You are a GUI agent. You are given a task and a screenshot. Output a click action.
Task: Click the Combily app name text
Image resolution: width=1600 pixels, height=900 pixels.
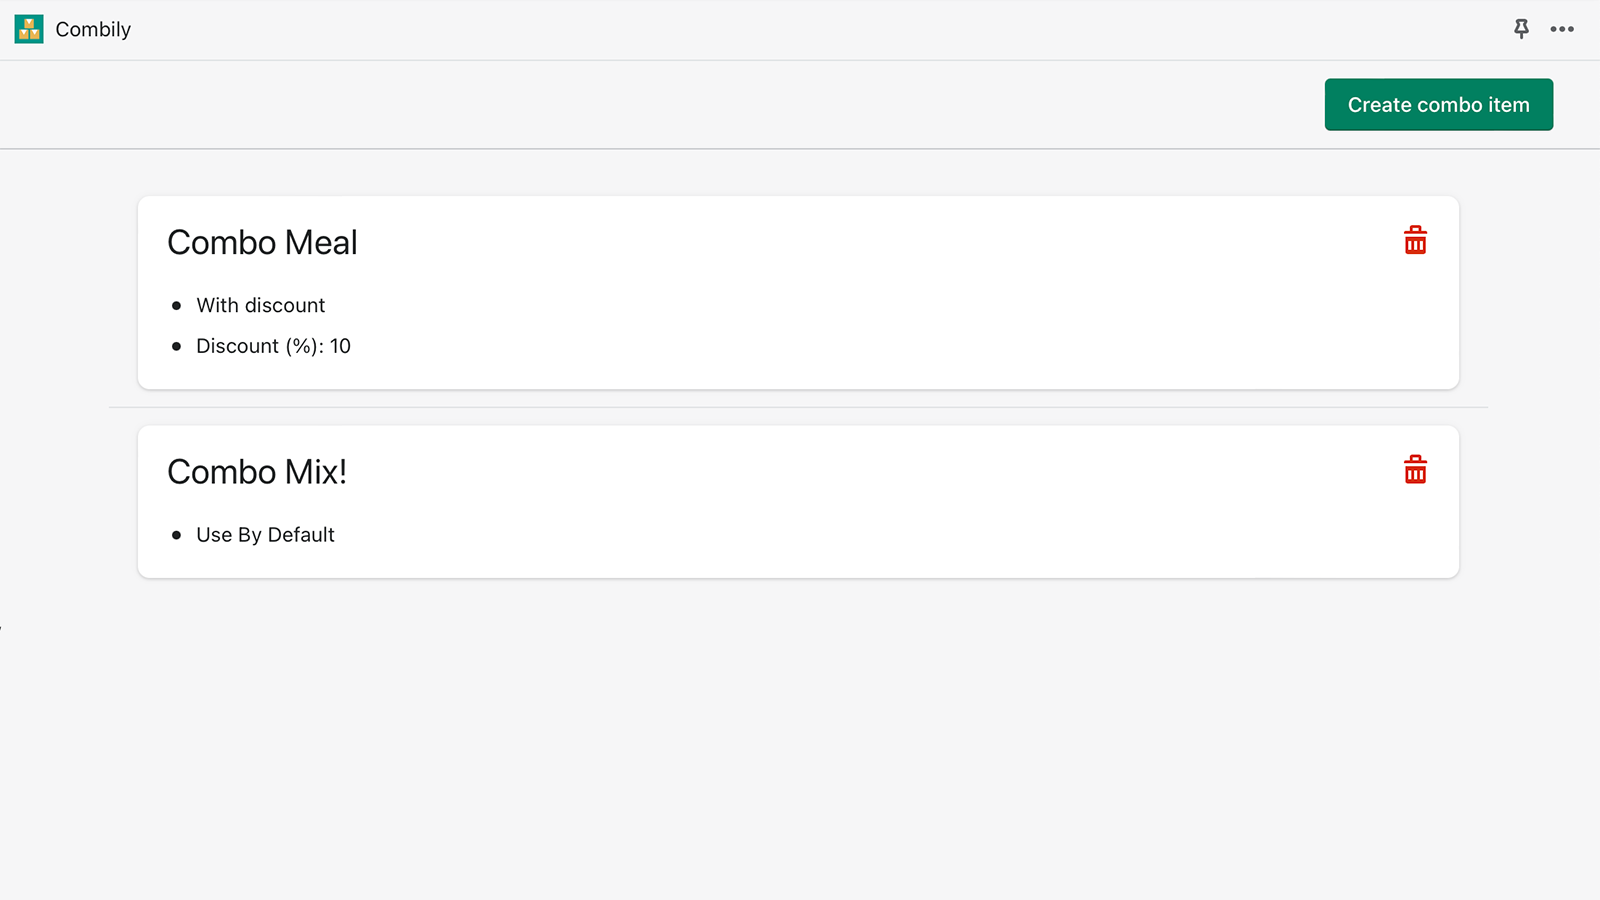[93, 29]
